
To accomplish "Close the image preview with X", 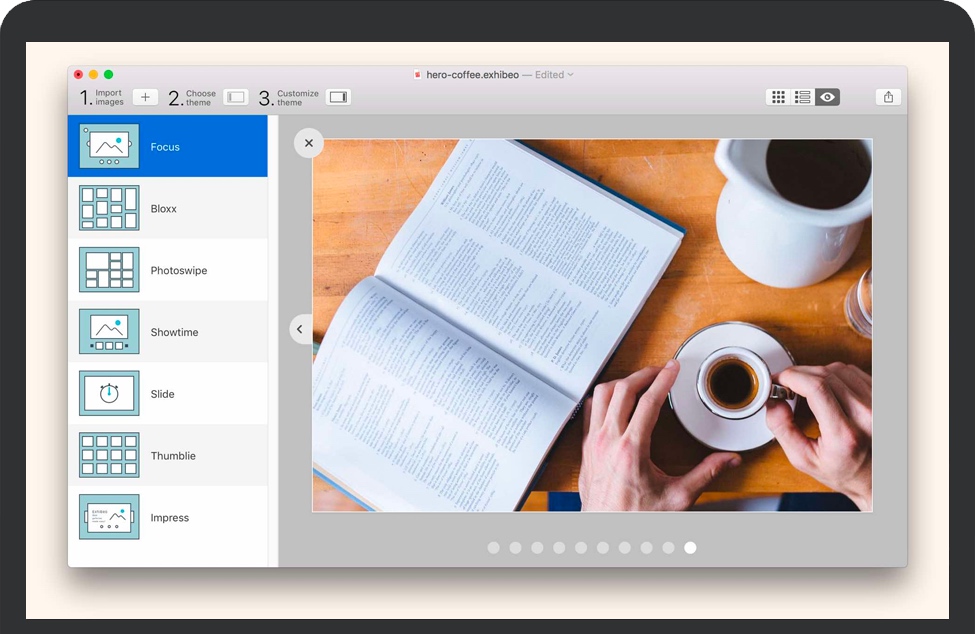I will pyautogui.click(x=309, y=143).
